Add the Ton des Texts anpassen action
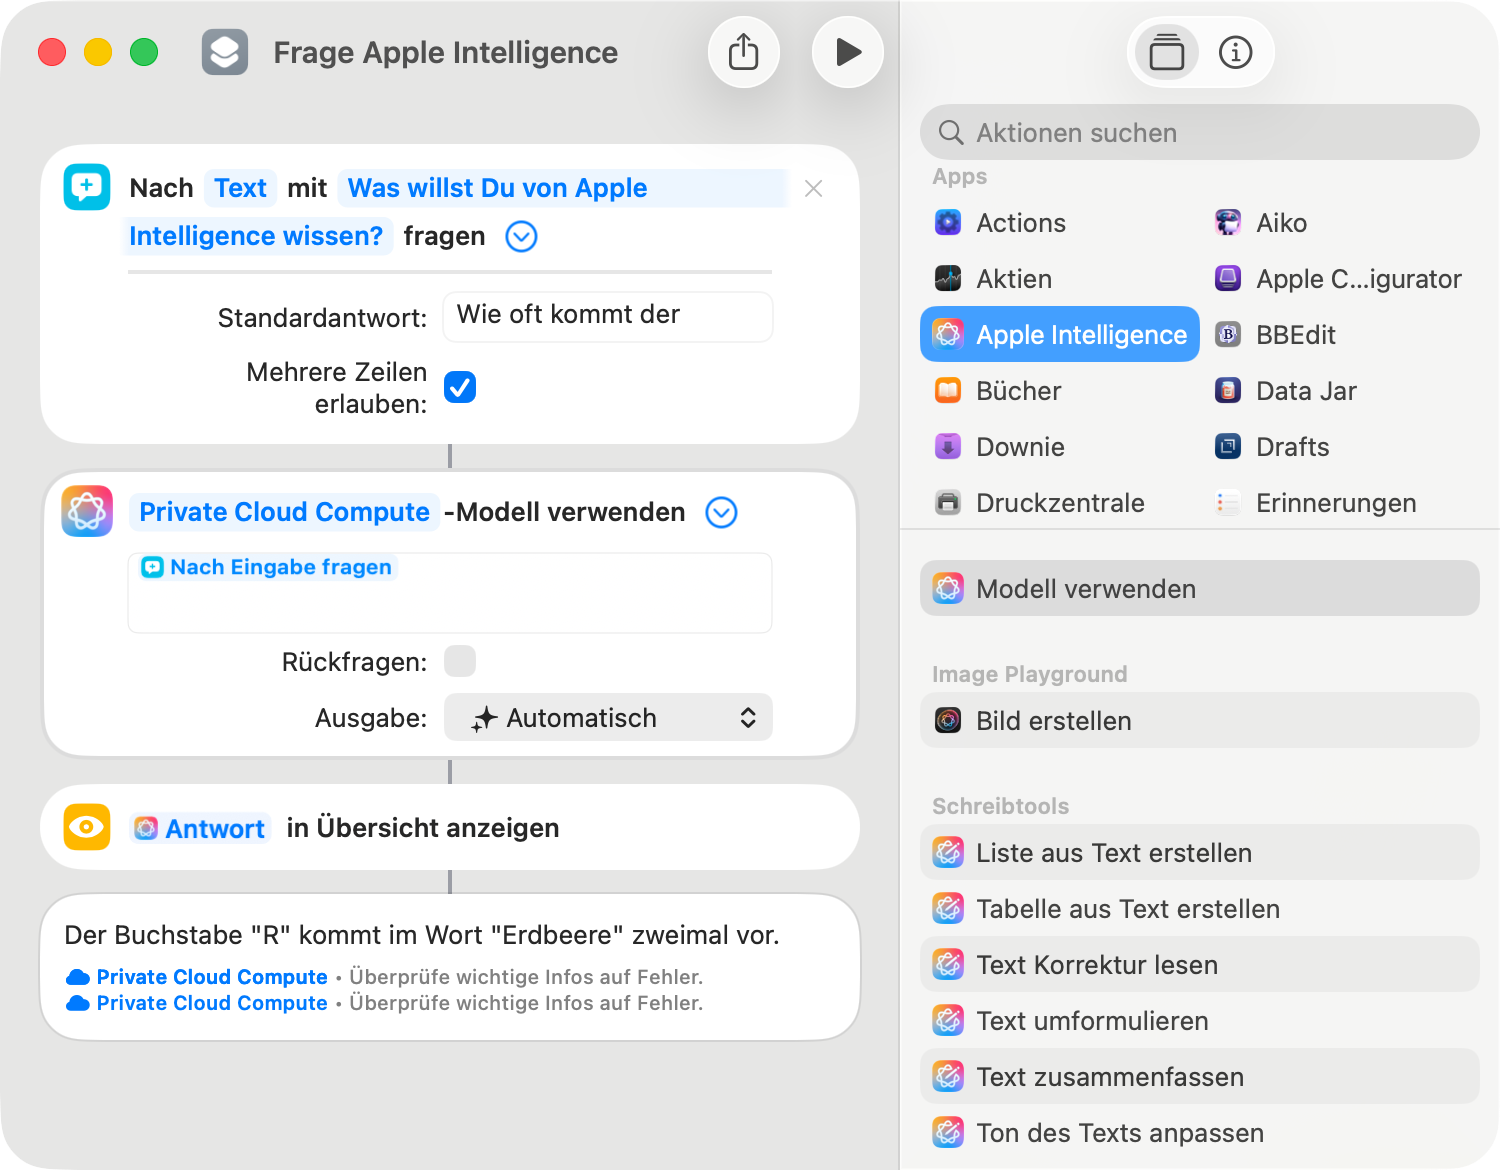 1200,1132
